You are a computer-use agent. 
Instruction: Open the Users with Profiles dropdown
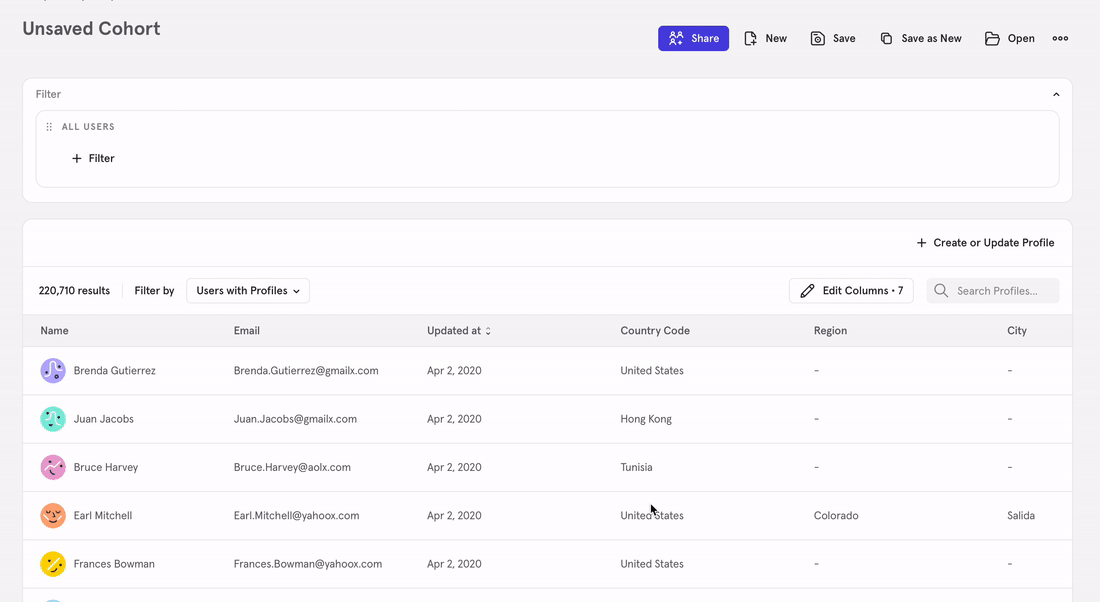pos(247,290)
